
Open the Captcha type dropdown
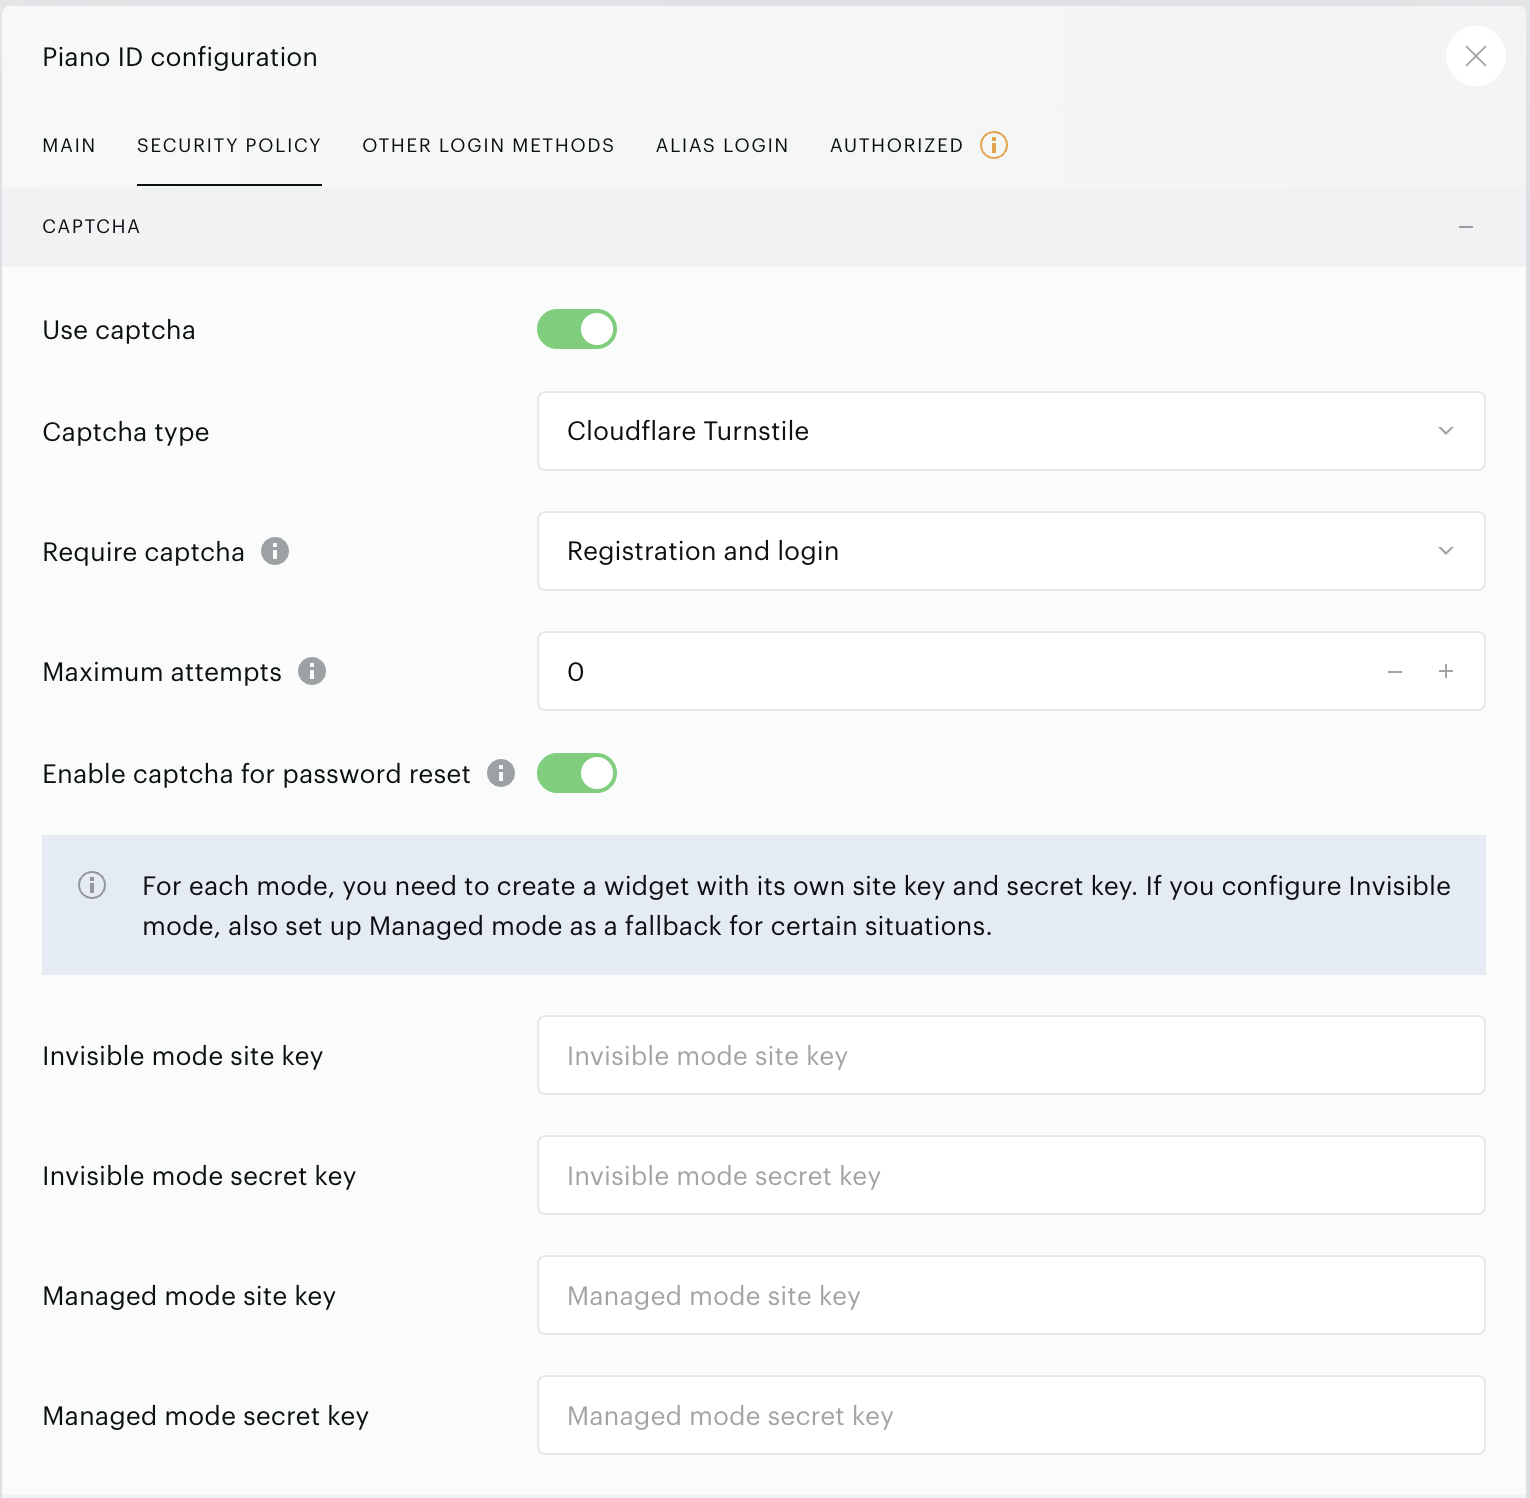click(1011, 431)
